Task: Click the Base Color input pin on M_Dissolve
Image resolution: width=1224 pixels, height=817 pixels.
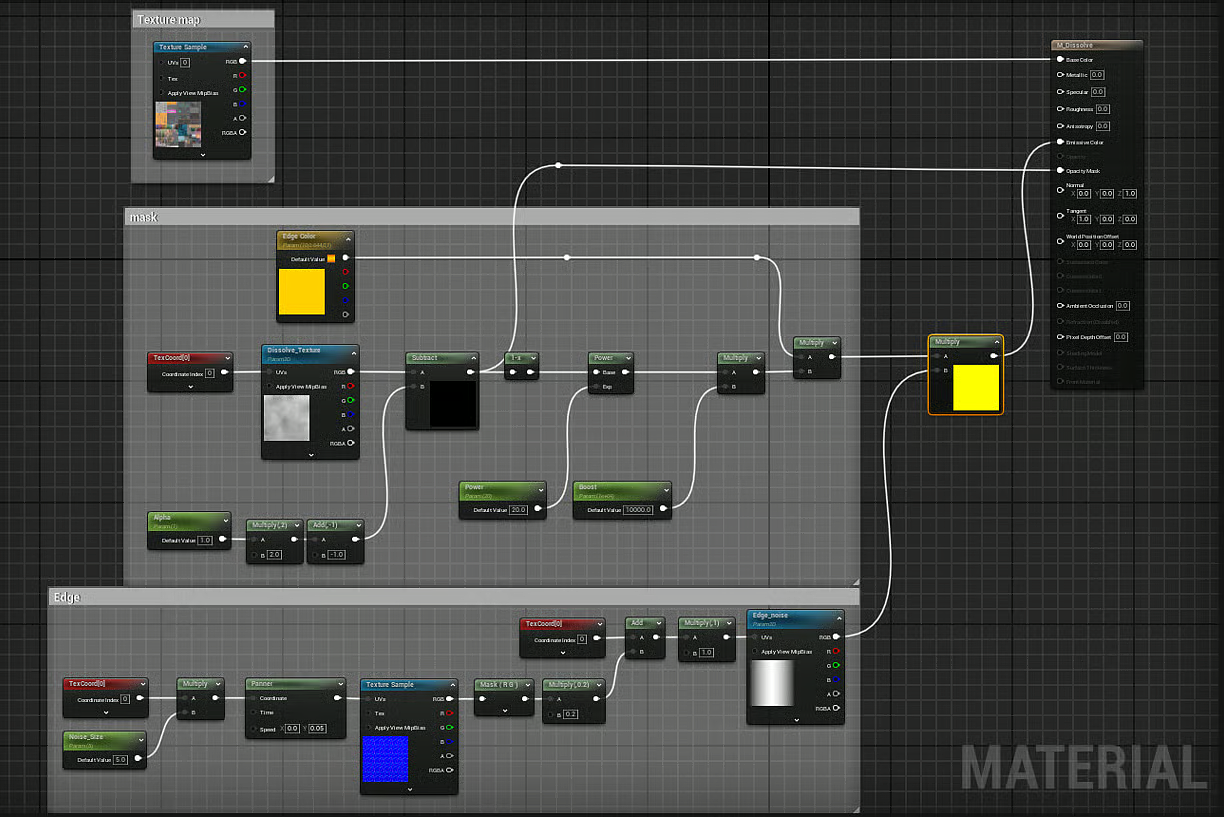Action: [x=1060, y=59]
